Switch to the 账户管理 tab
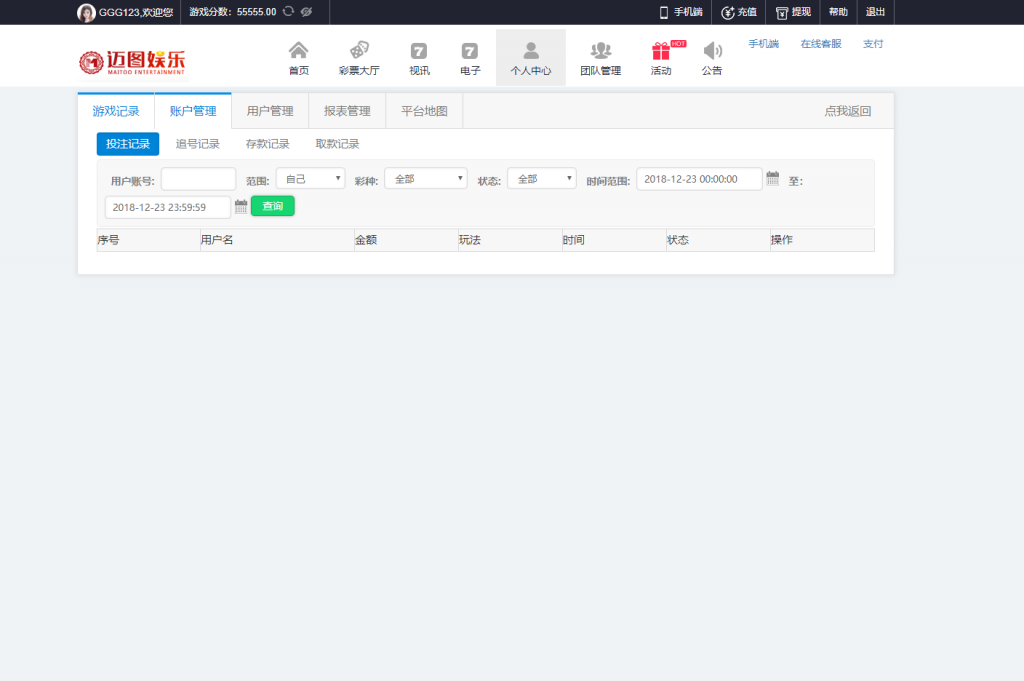This screenshot has height=681, width=1024. click(x=193, y=111)
